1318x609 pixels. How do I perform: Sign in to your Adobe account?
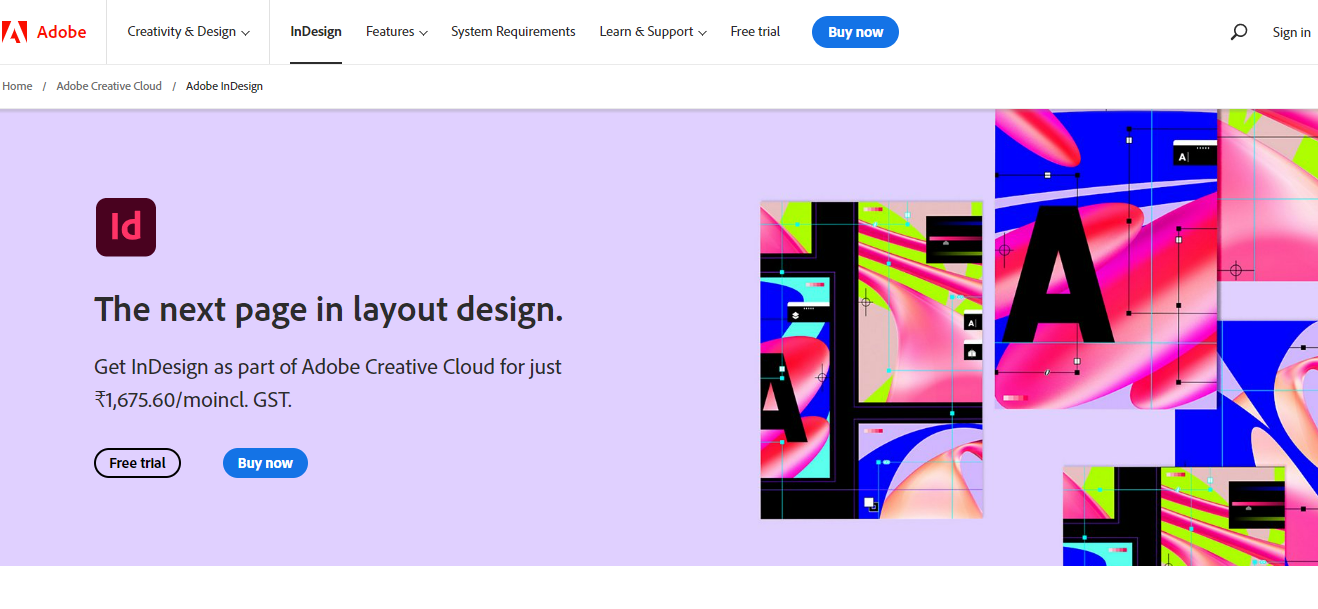[x=1291, y=31]
